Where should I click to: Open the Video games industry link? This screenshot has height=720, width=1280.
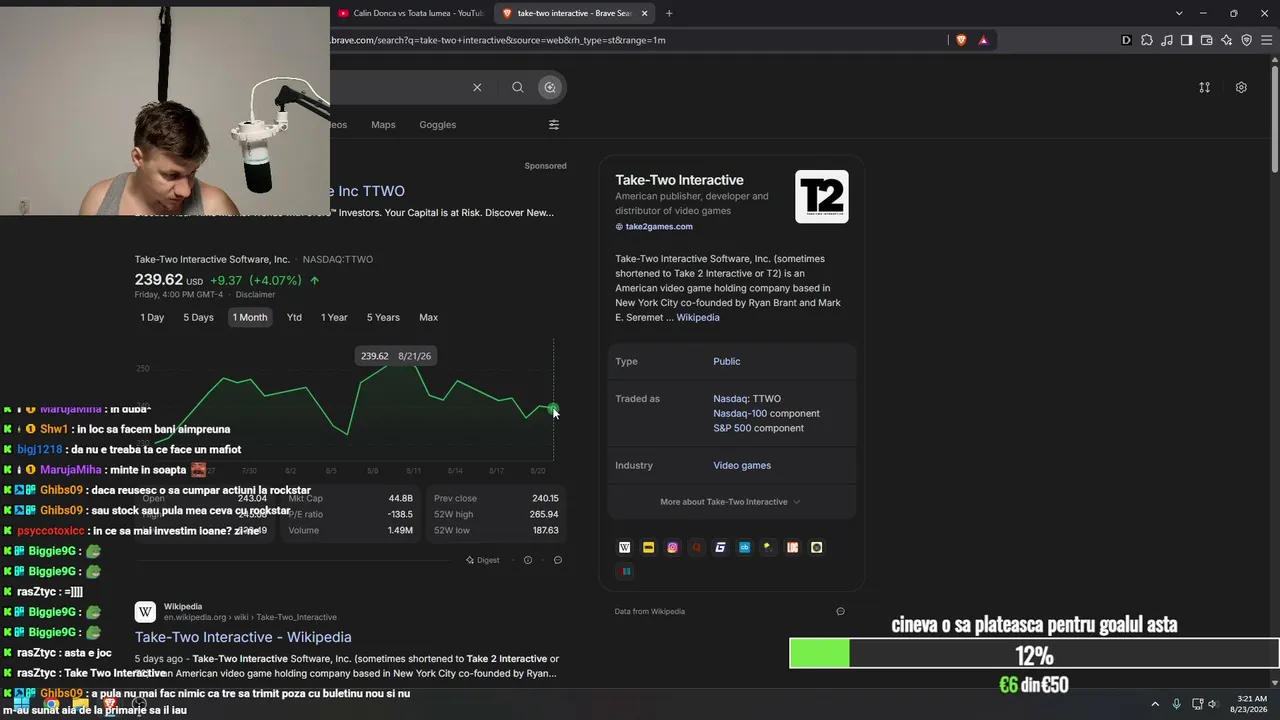742,465
